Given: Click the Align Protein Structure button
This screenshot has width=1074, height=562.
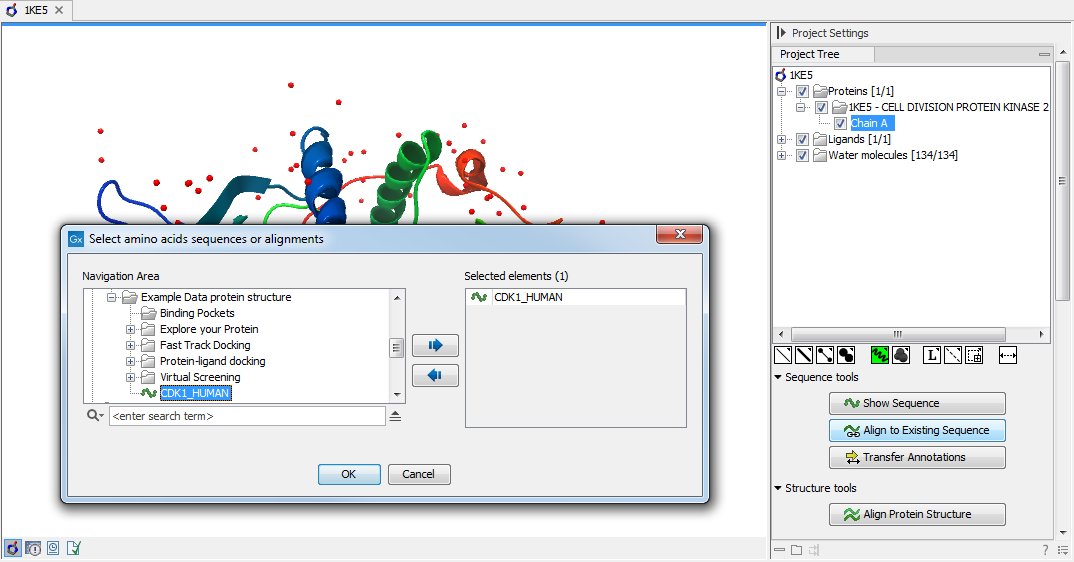Looking at the screenshot, I should pos(917,514).
